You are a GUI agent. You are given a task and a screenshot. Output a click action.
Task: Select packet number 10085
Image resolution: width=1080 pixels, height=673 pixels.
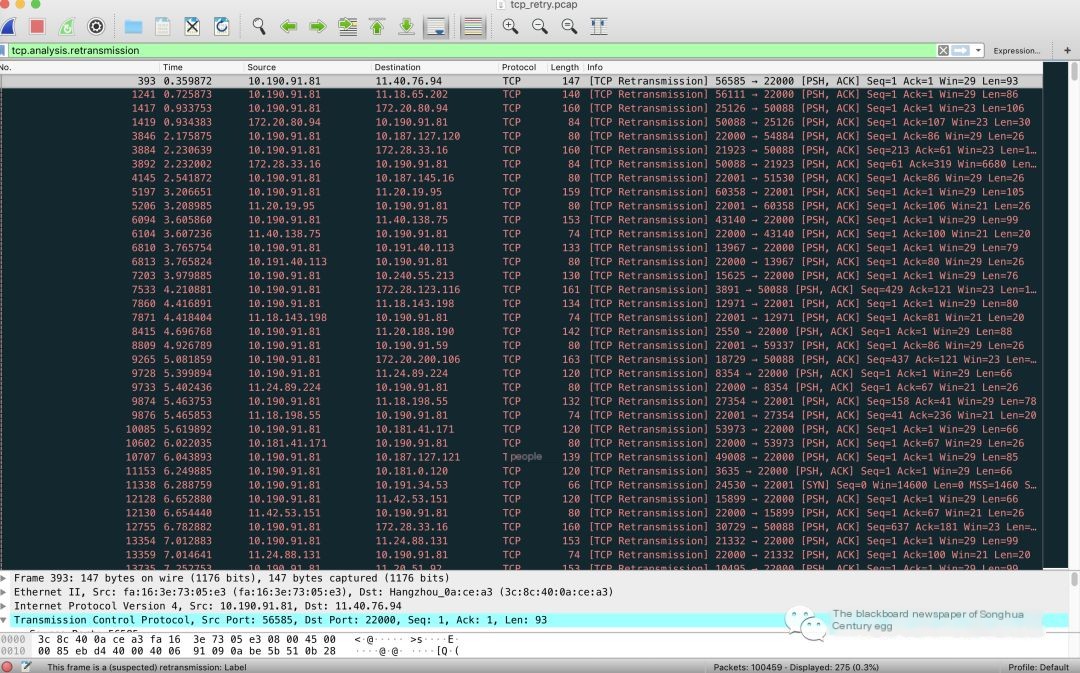(521, 429)
